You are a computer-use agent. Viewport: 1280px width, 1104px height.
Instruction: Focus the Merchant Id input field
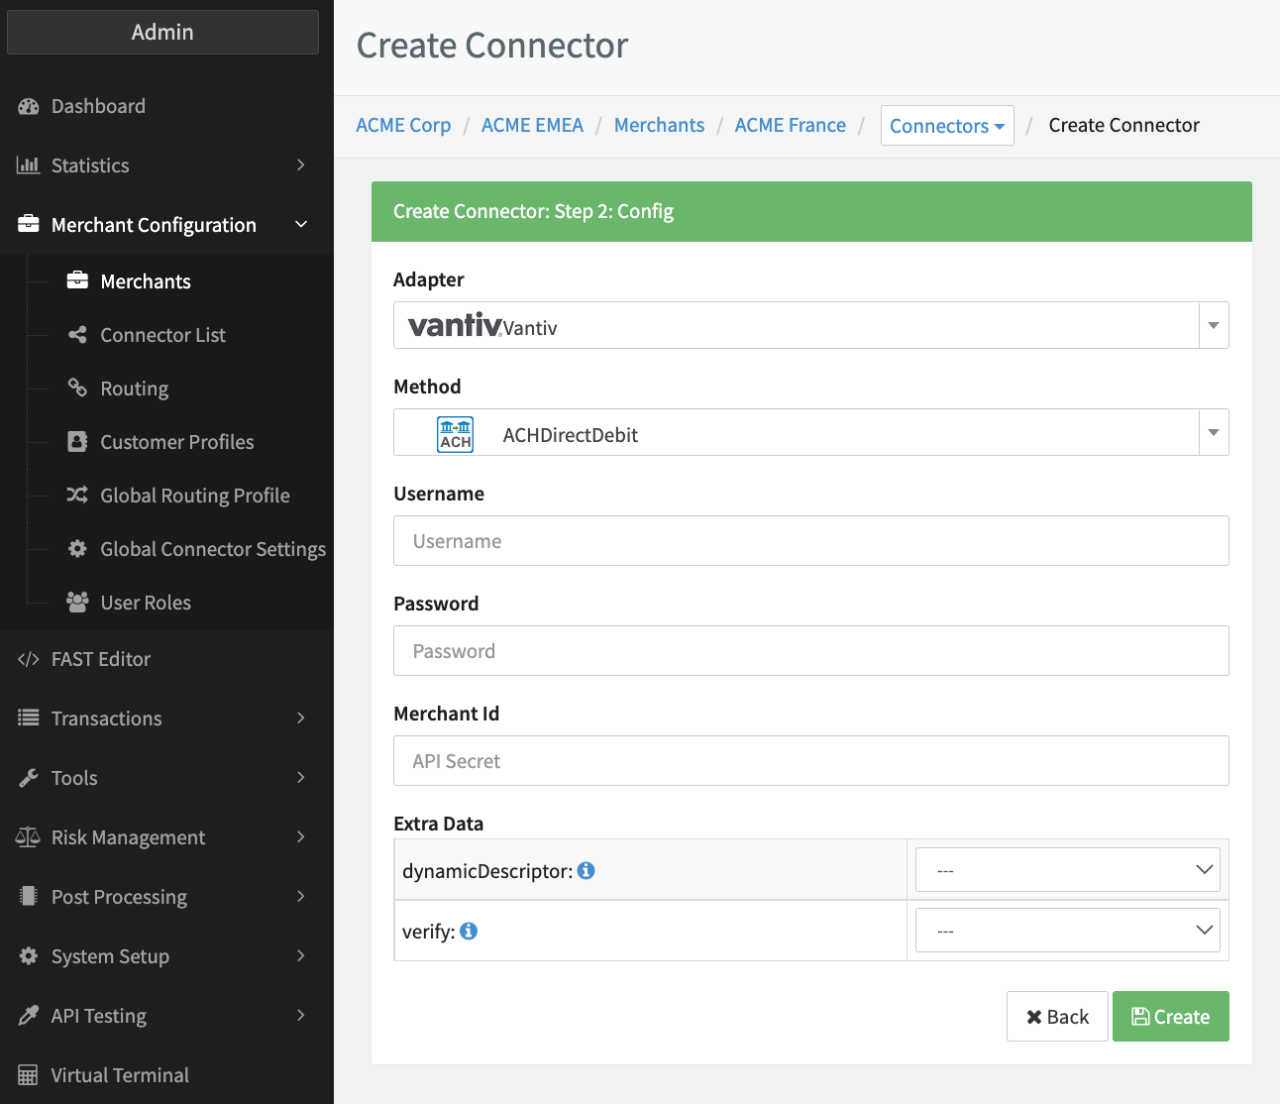[811, 760]
